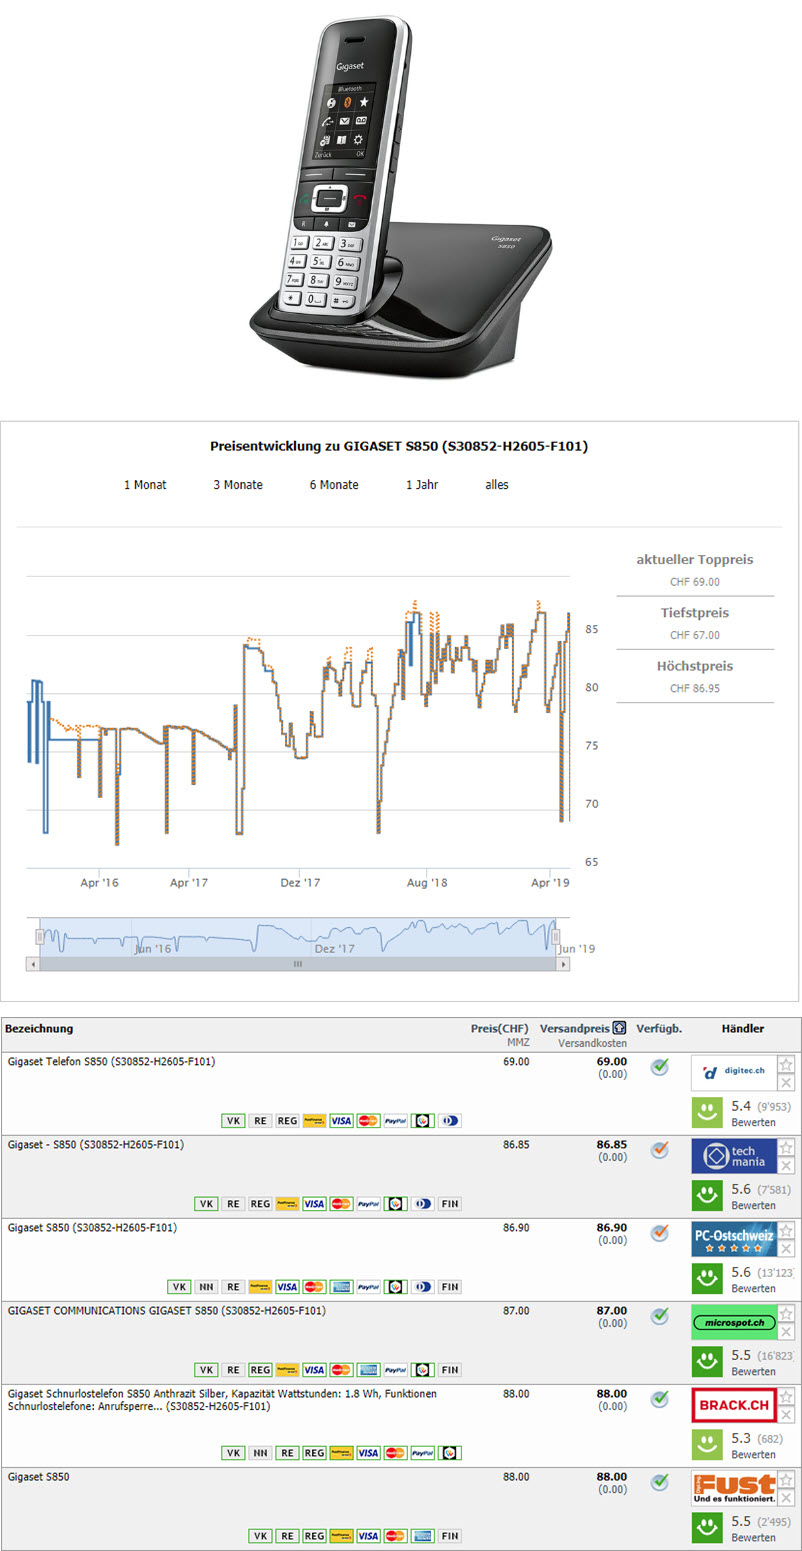
Task: Click the right arrow of the chart scrollbar
Action: [563, 964]
